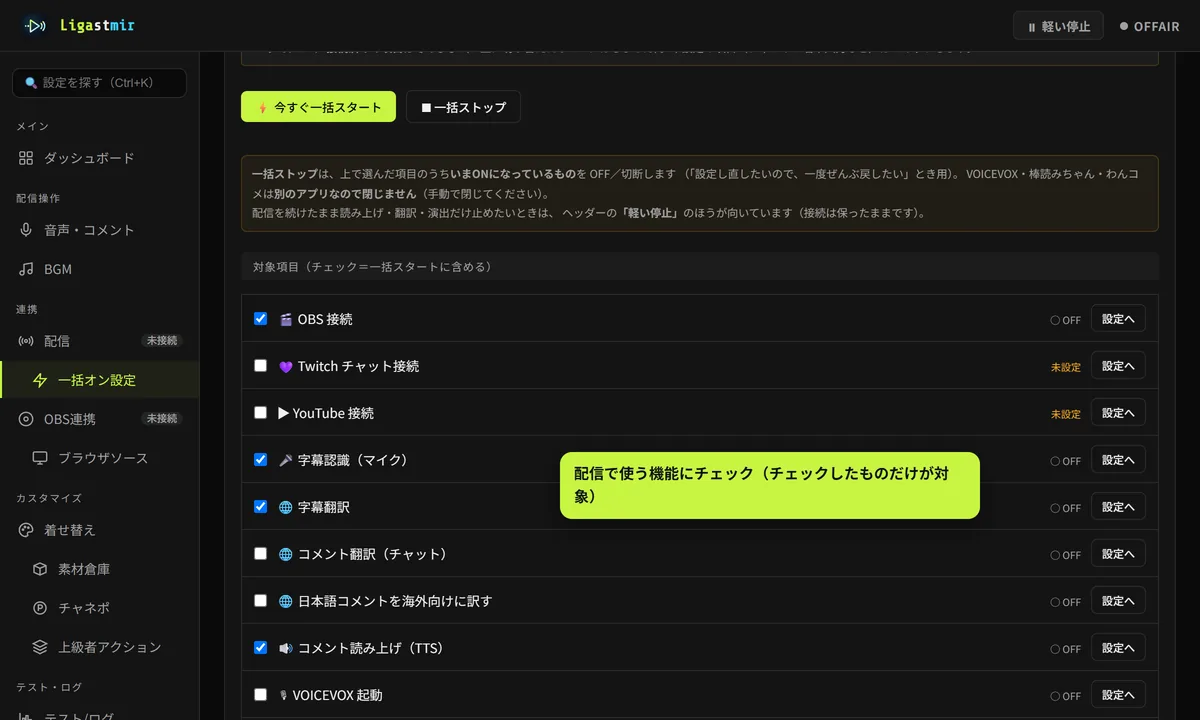Click the 未接続 badge beside 配信
Viewport: 1200px width, 720px height.
click(162, 341)
